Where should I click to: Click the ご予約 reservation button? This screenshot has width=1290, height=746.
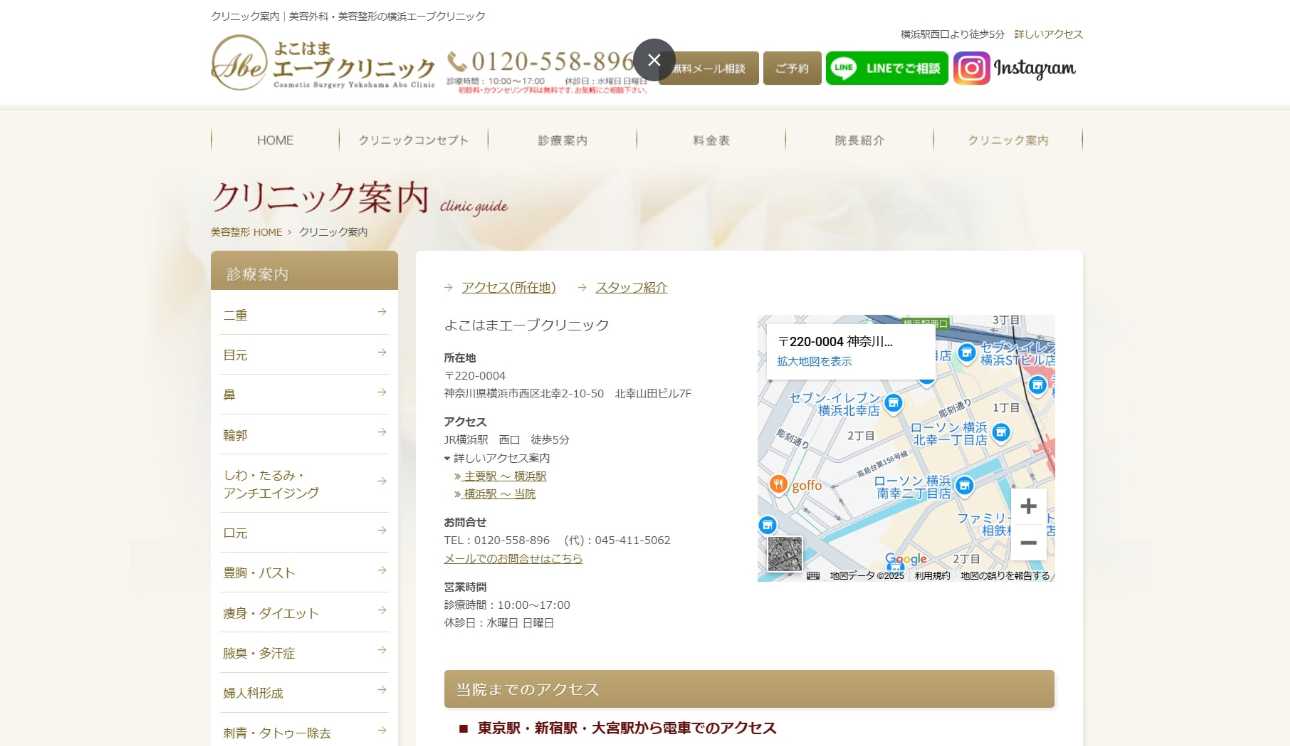pos(792,68)
